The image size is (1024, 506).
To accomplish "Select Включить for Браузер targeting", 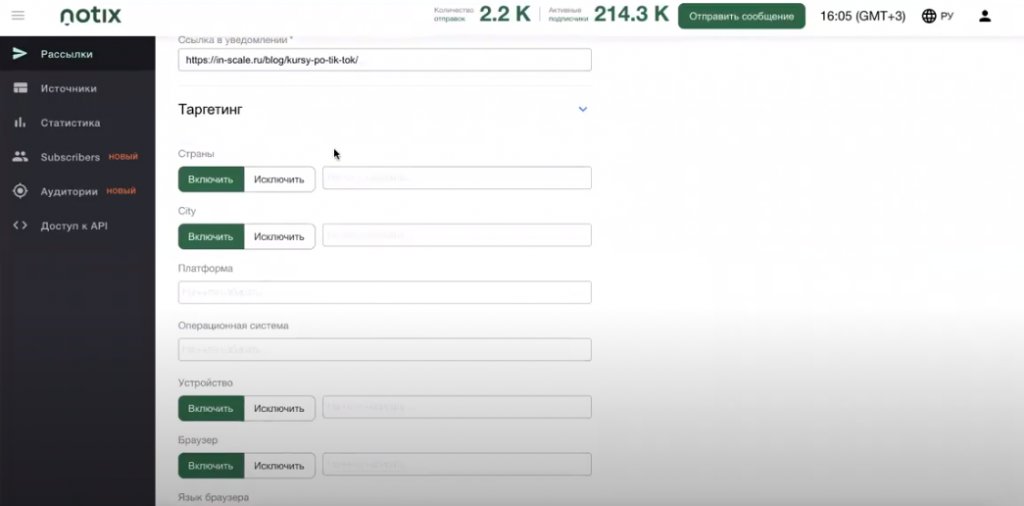I will coord(211,466).
